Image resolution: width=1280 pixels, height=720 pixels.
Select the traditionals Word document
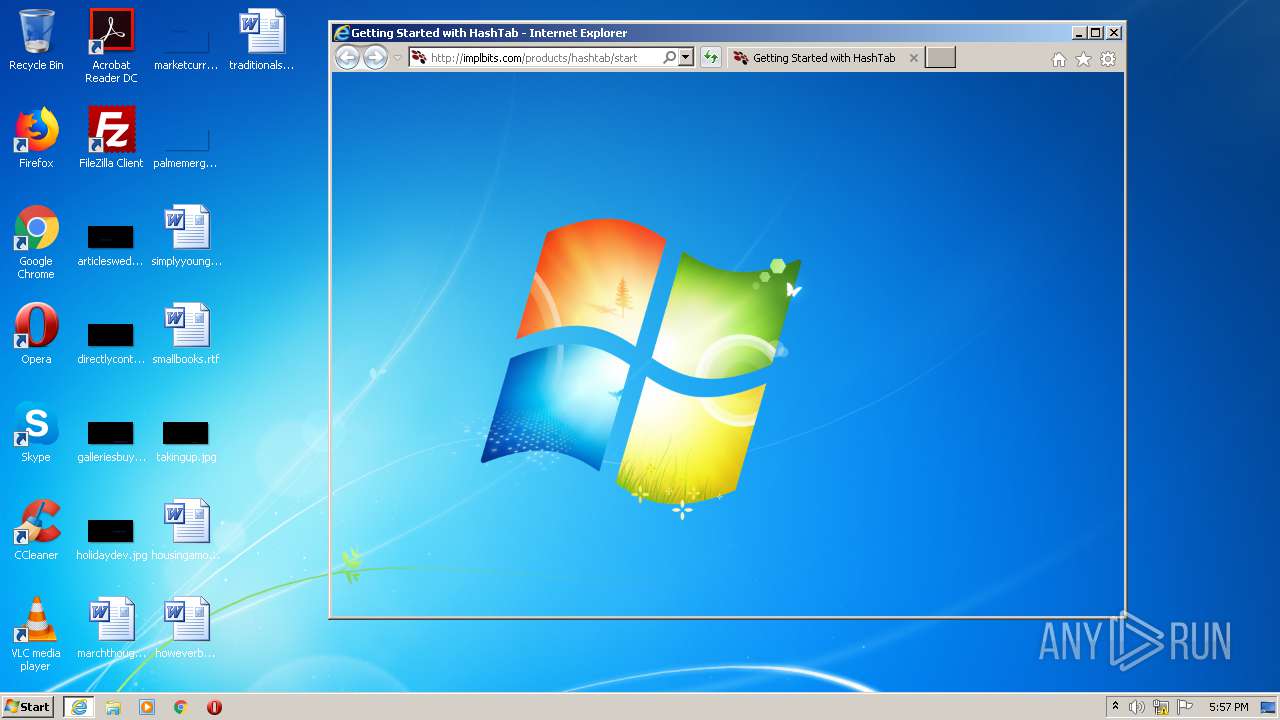point(261,40)
